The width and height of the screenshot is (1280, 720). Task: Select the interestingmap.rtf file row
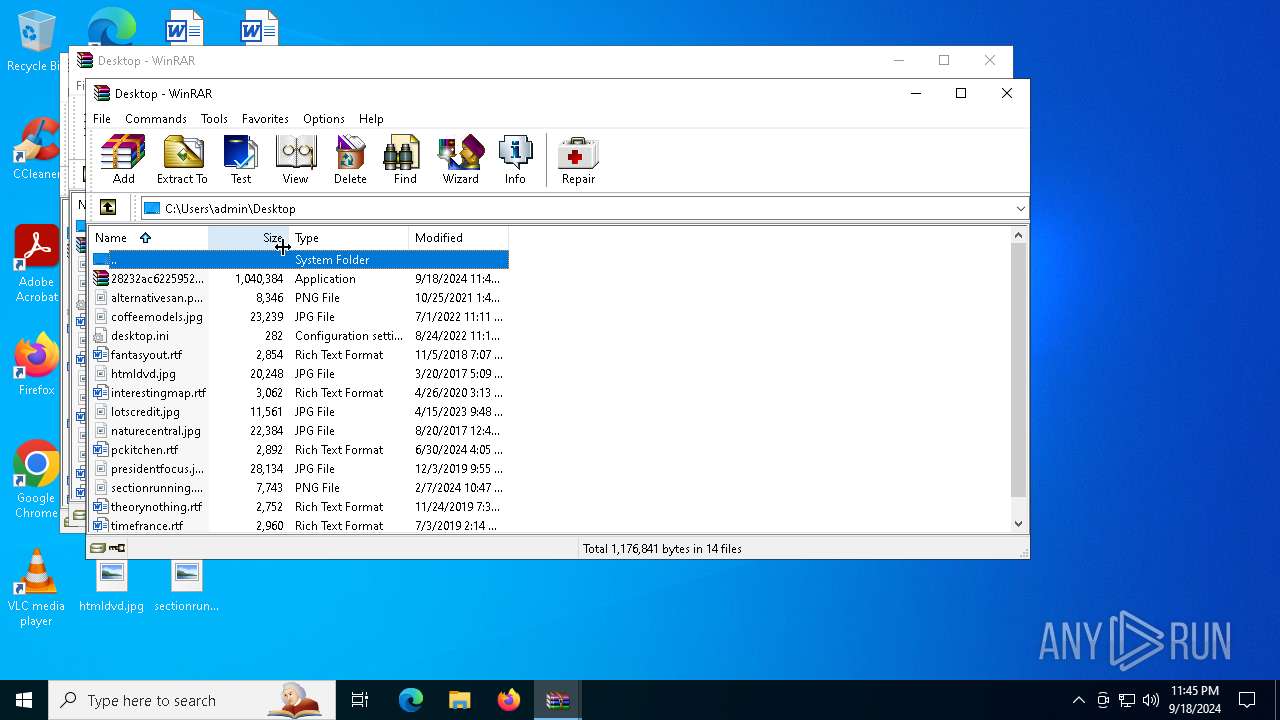click(300, 393)
